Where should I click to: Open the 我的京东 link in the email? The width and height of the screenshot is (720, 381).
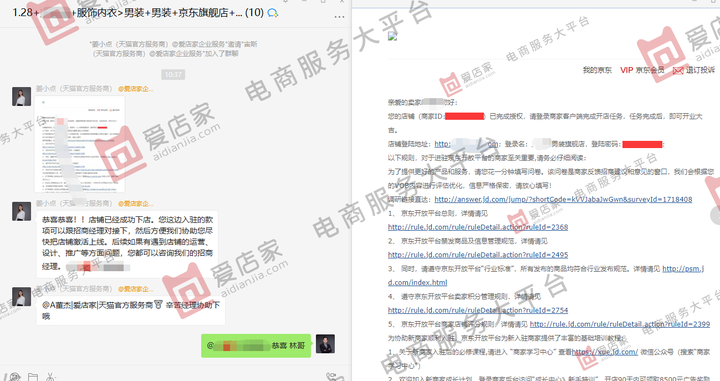tap(597, 70)
